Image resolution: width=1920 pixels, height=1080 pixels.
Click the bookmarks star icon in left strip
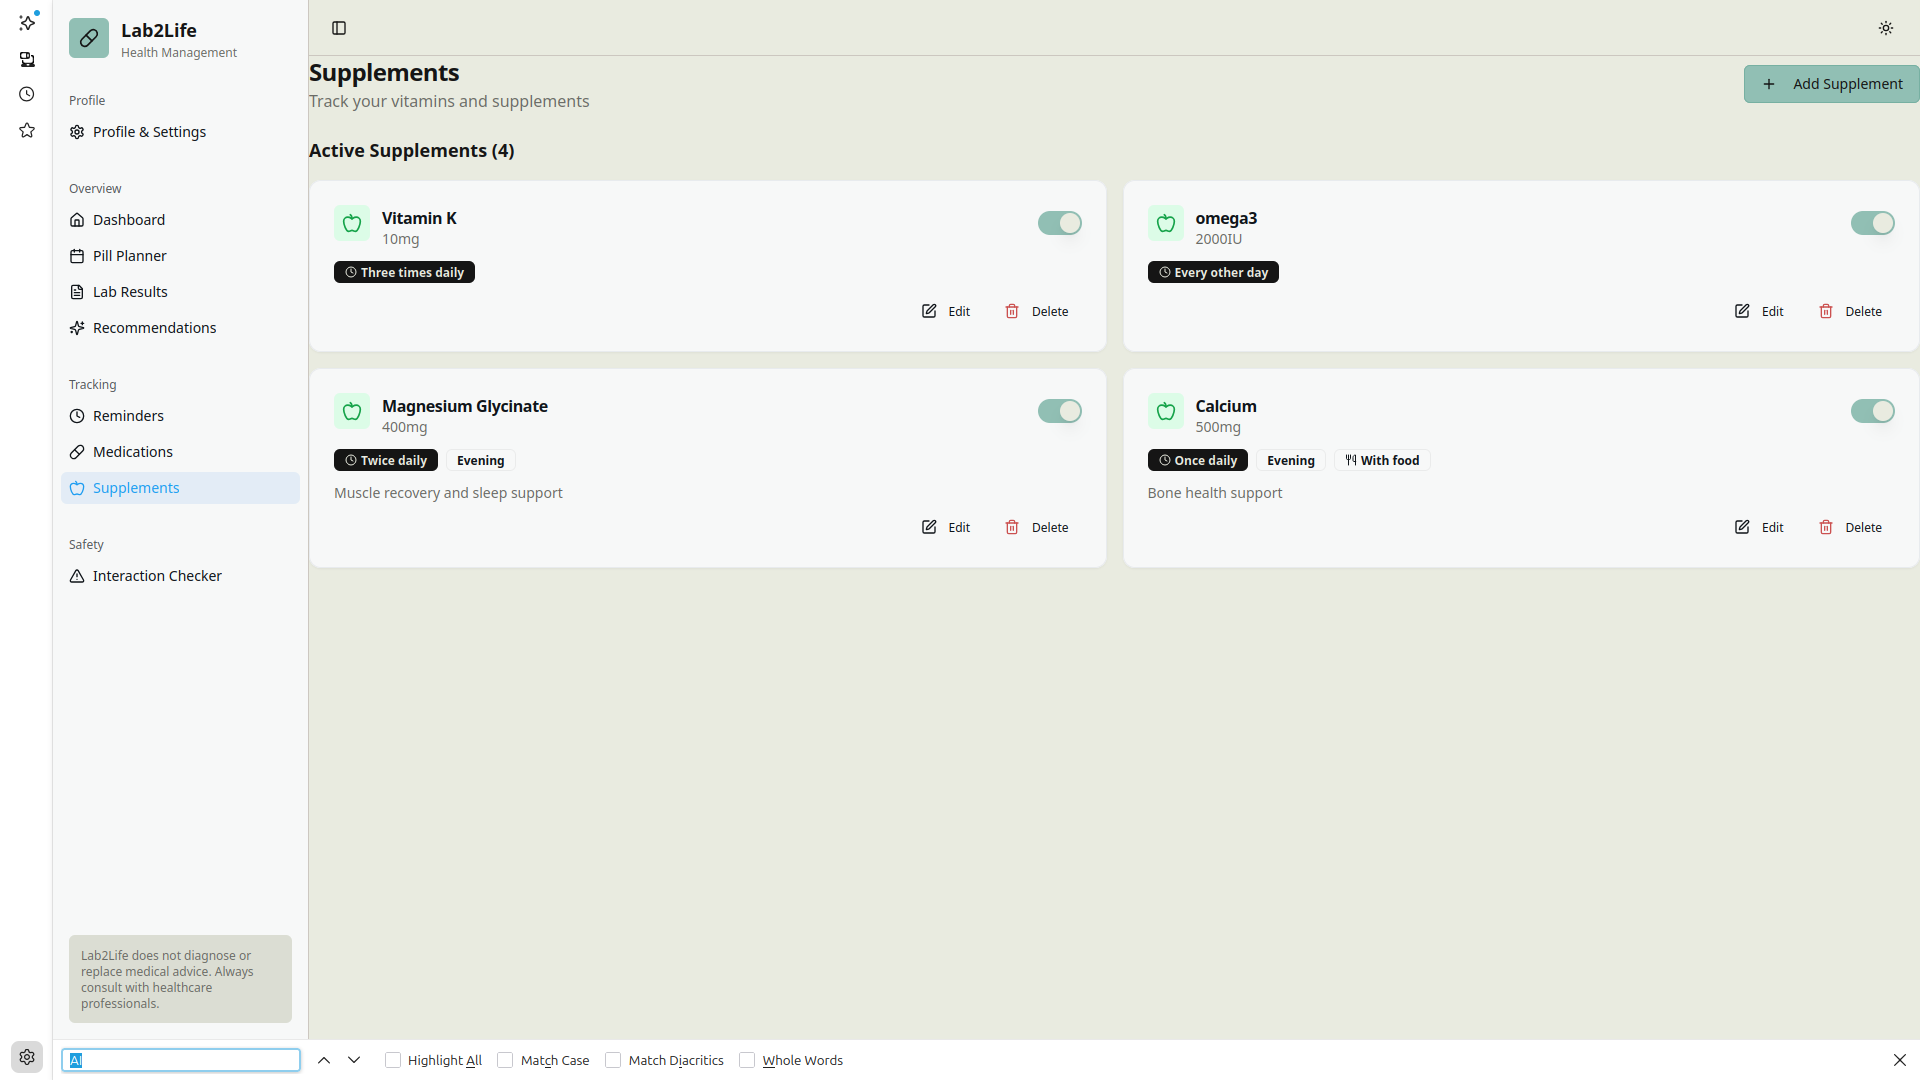point(27,130)
